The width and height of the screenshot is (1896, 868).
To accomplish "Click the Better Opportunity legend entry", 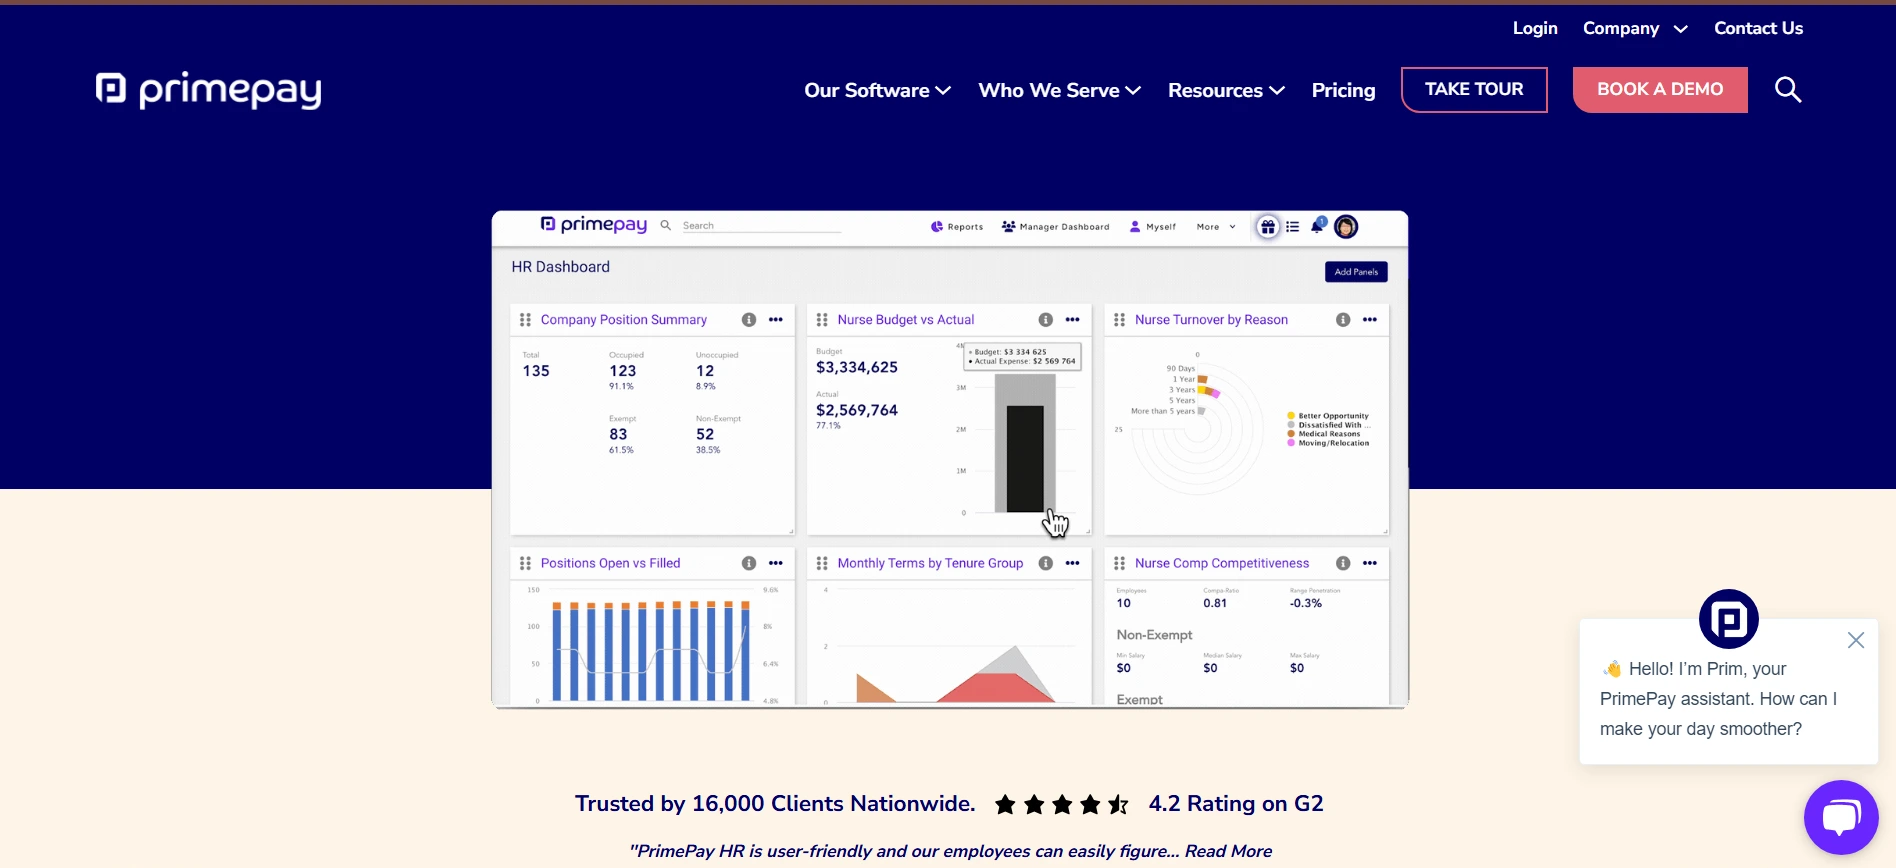I will pos(1327,416).
